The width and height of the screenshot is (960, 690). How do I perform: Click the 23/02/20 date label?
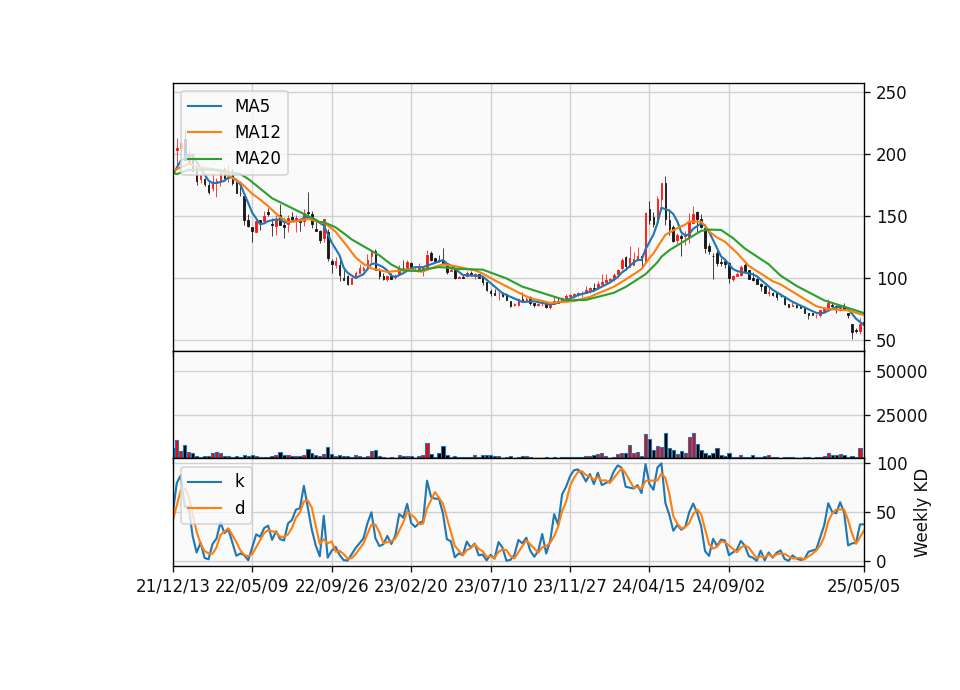[411, 586]
